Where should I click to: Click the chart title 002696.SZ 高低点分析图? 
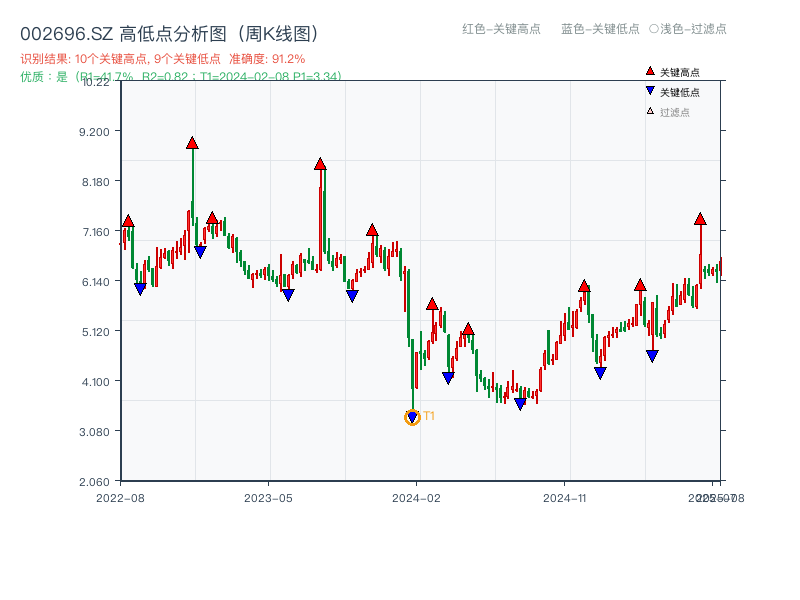(169, 34)
